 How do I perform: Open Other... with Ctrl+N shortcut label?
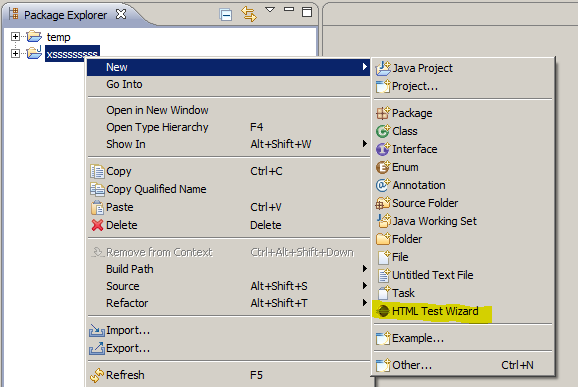point(463,365)
